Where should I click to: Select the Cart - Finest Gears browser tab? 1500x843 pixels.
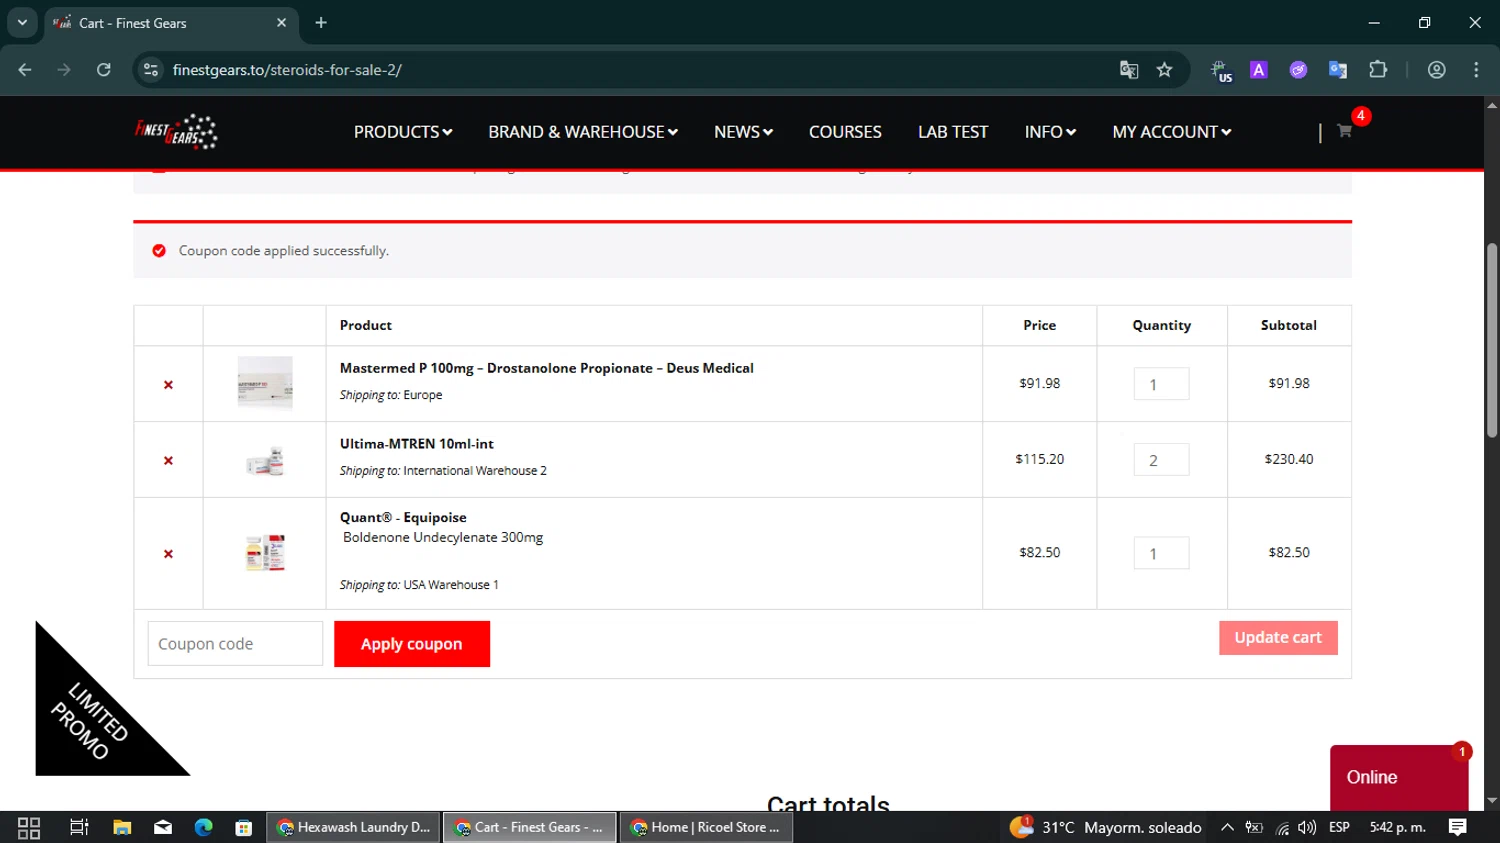[170, 23]
